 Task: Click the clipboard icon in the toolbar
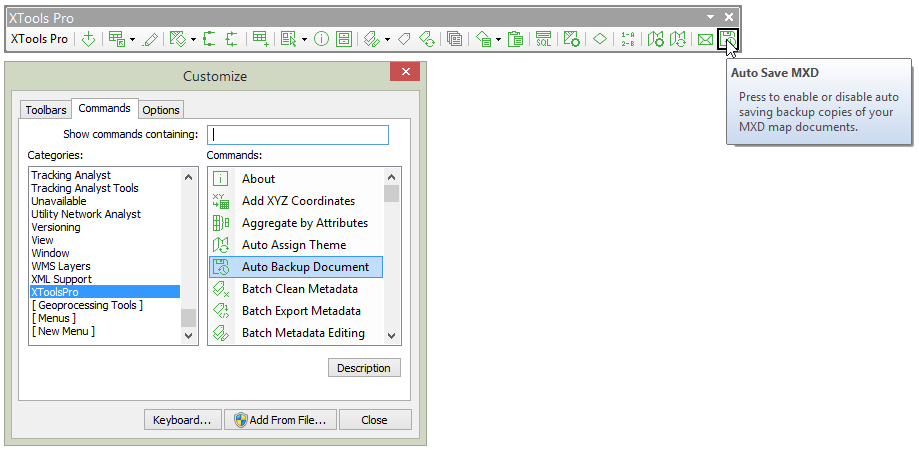tap(515, 39)
